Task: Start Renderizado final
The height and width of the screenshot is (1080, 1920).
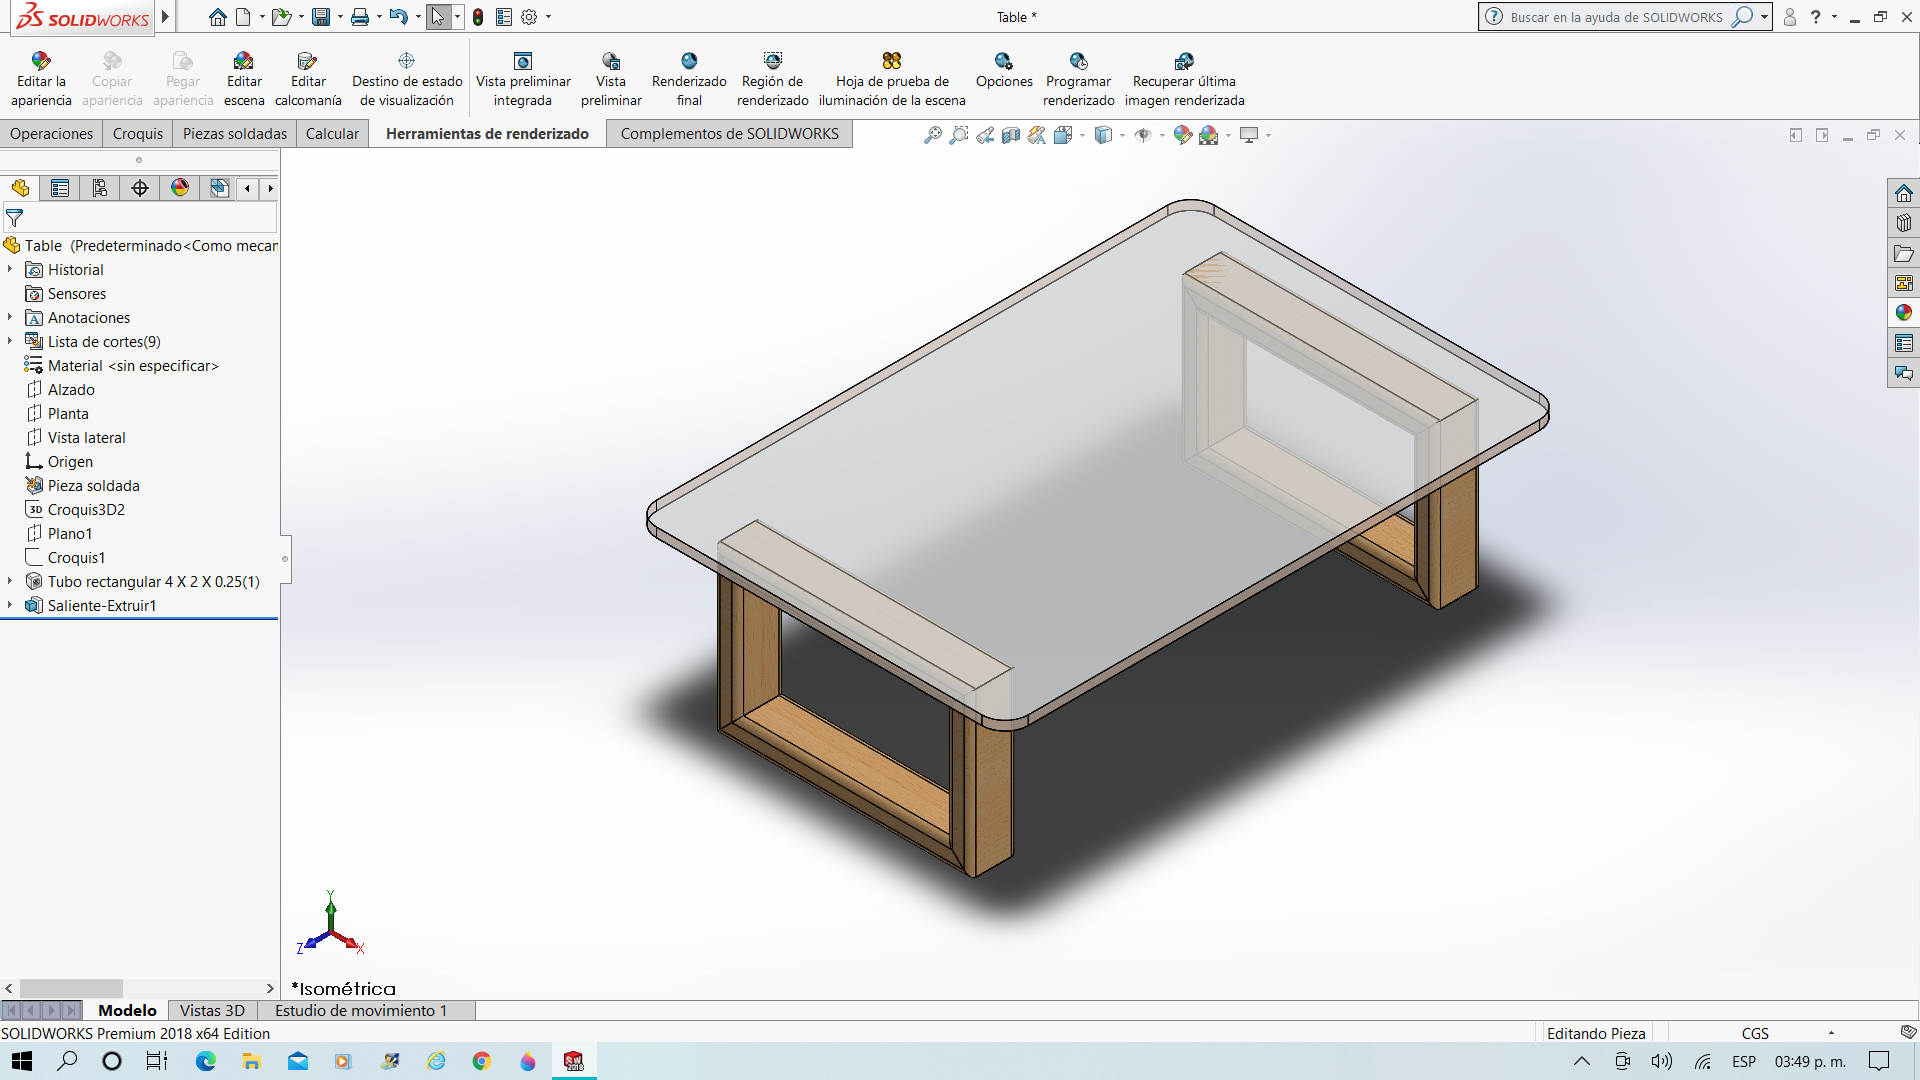Action: pyautogui.click(x=689, y=80)
